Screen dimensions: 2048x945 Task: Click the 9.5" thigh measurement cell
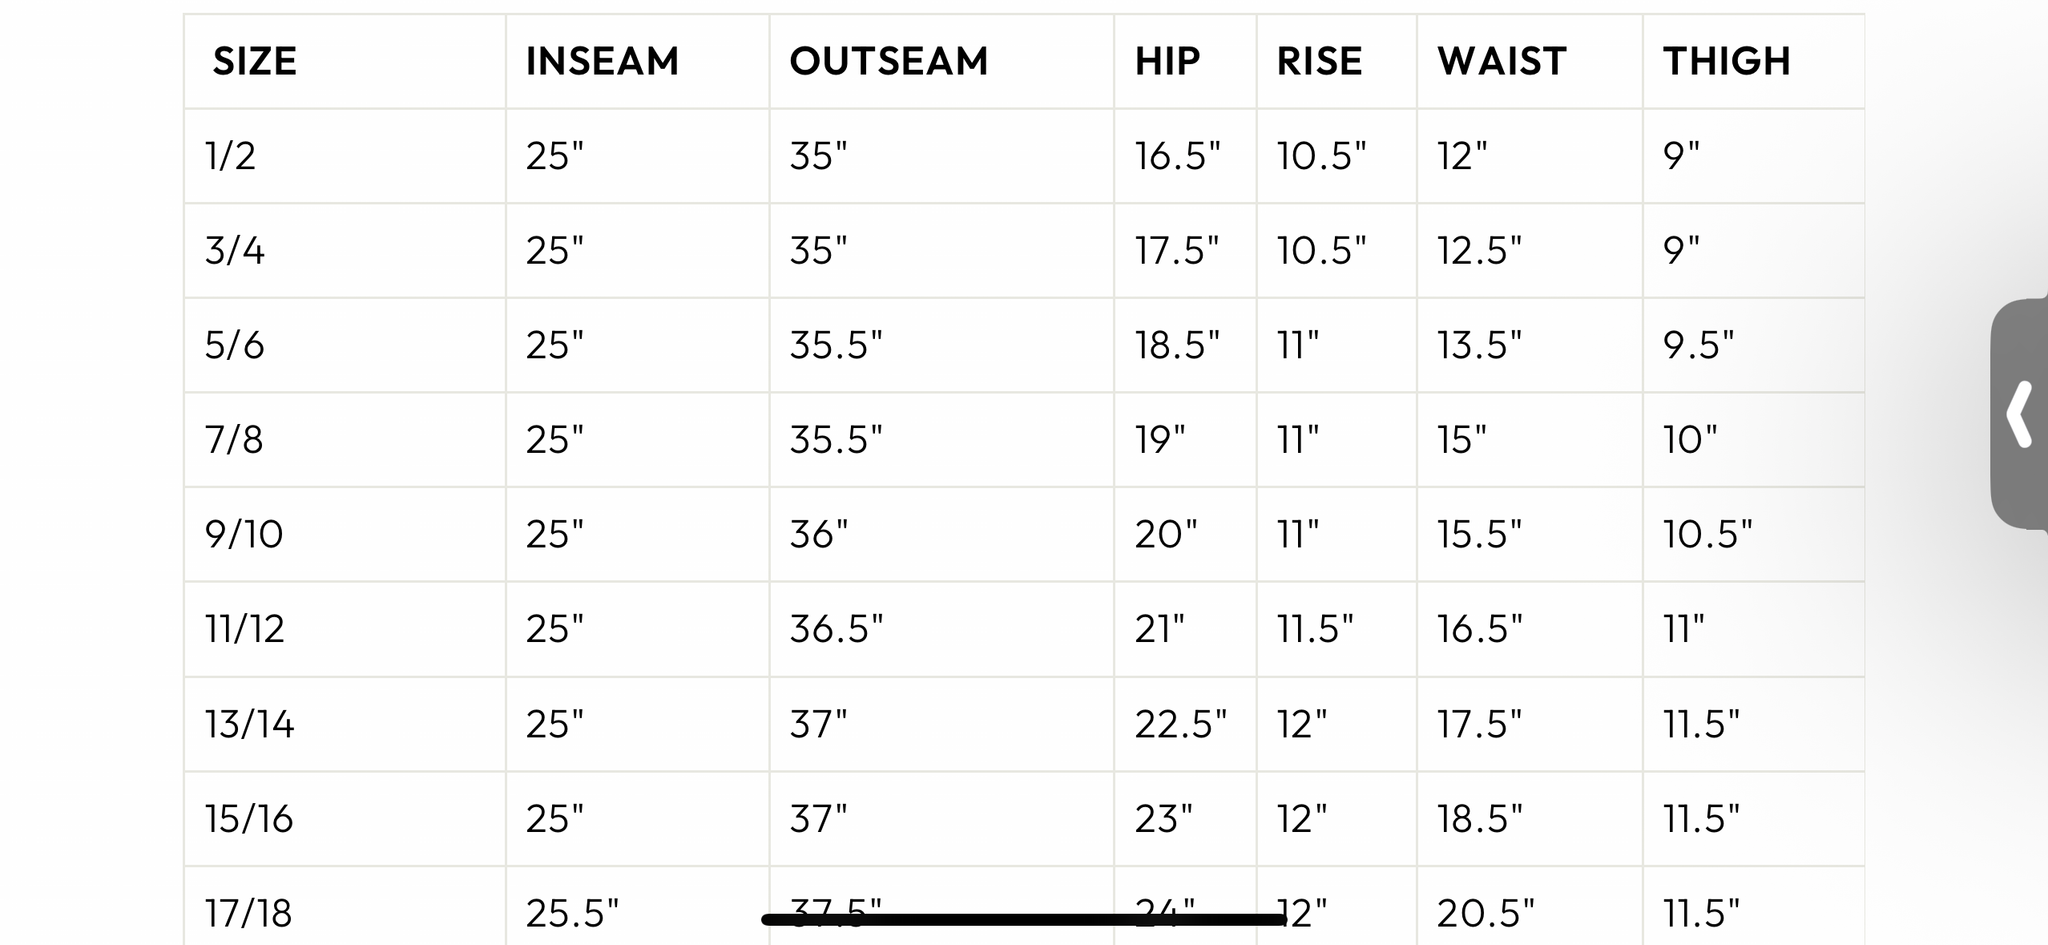(1698, 345)
